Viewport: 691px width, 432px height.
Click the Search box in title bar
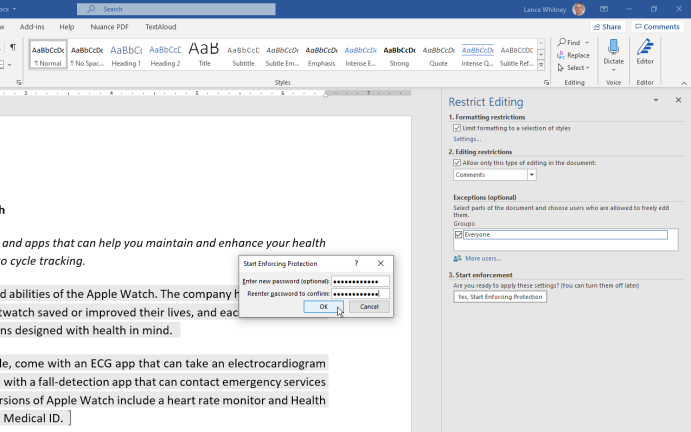click(x=176, y=9)
